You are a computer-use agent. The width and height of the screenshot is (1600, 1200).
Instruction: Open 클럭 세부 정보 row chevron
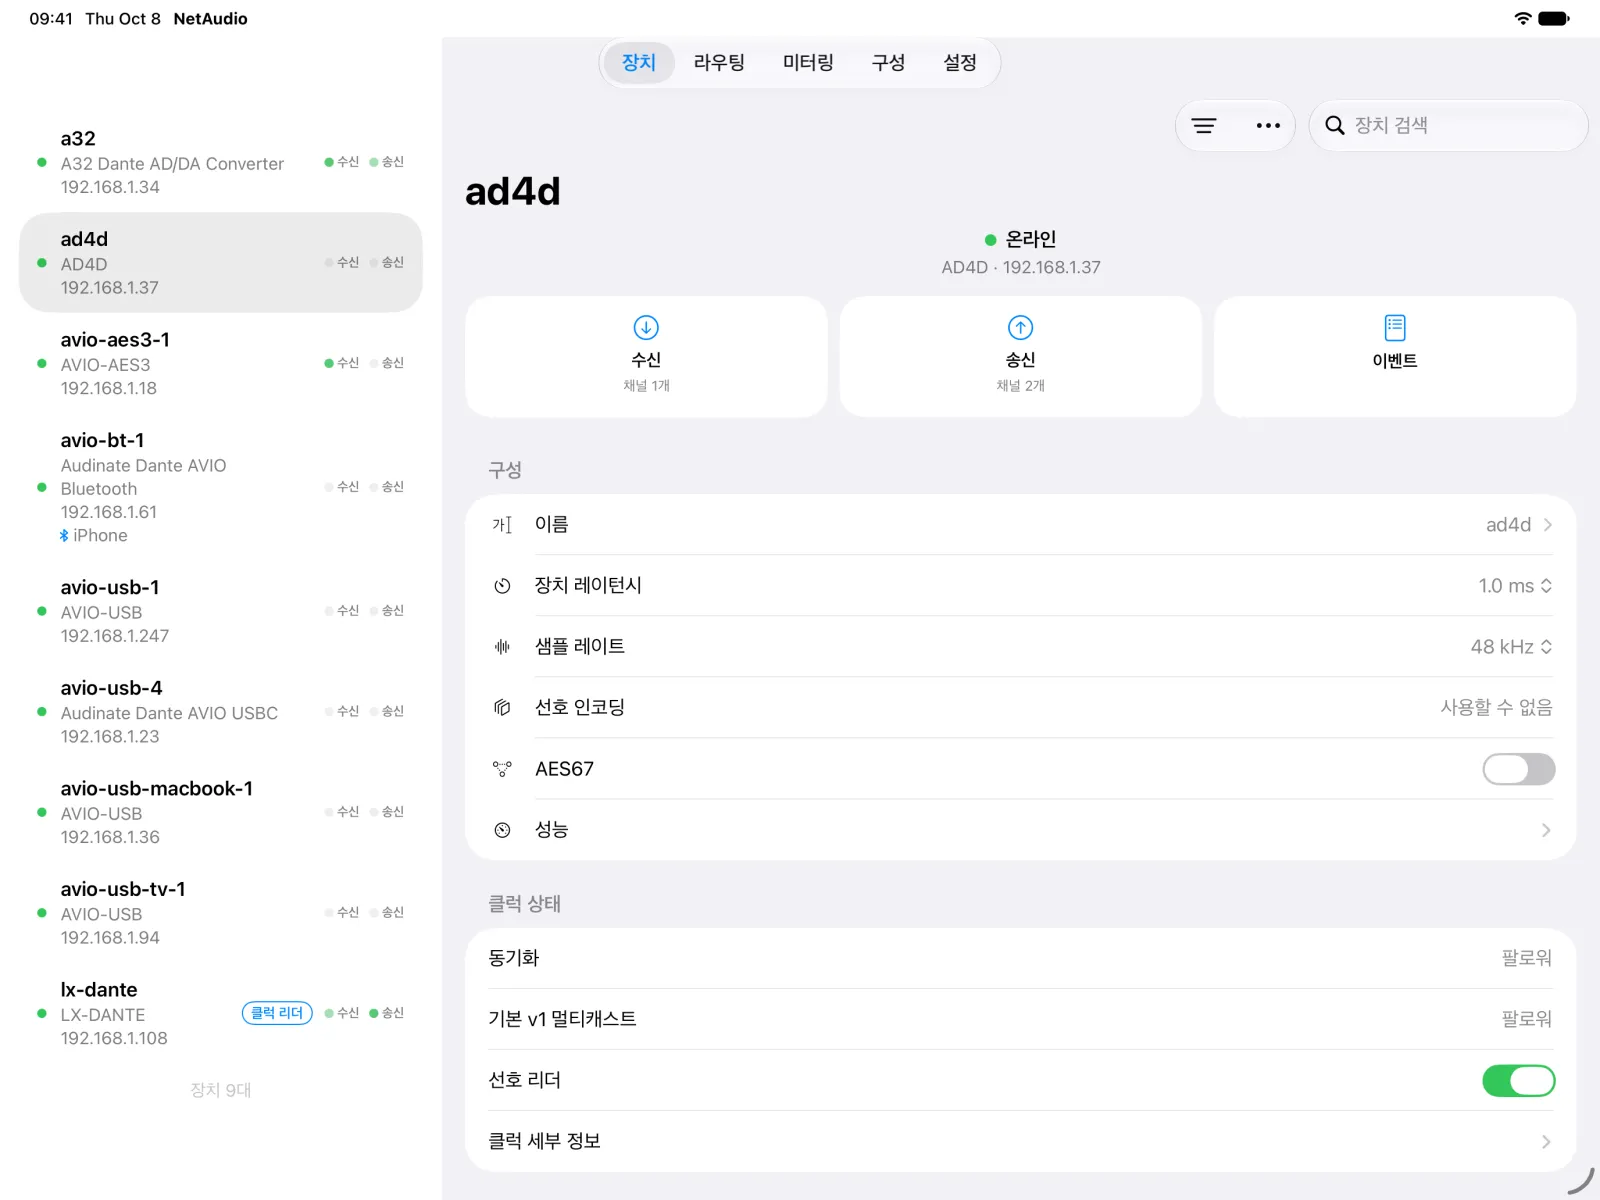[1546, 1141]
